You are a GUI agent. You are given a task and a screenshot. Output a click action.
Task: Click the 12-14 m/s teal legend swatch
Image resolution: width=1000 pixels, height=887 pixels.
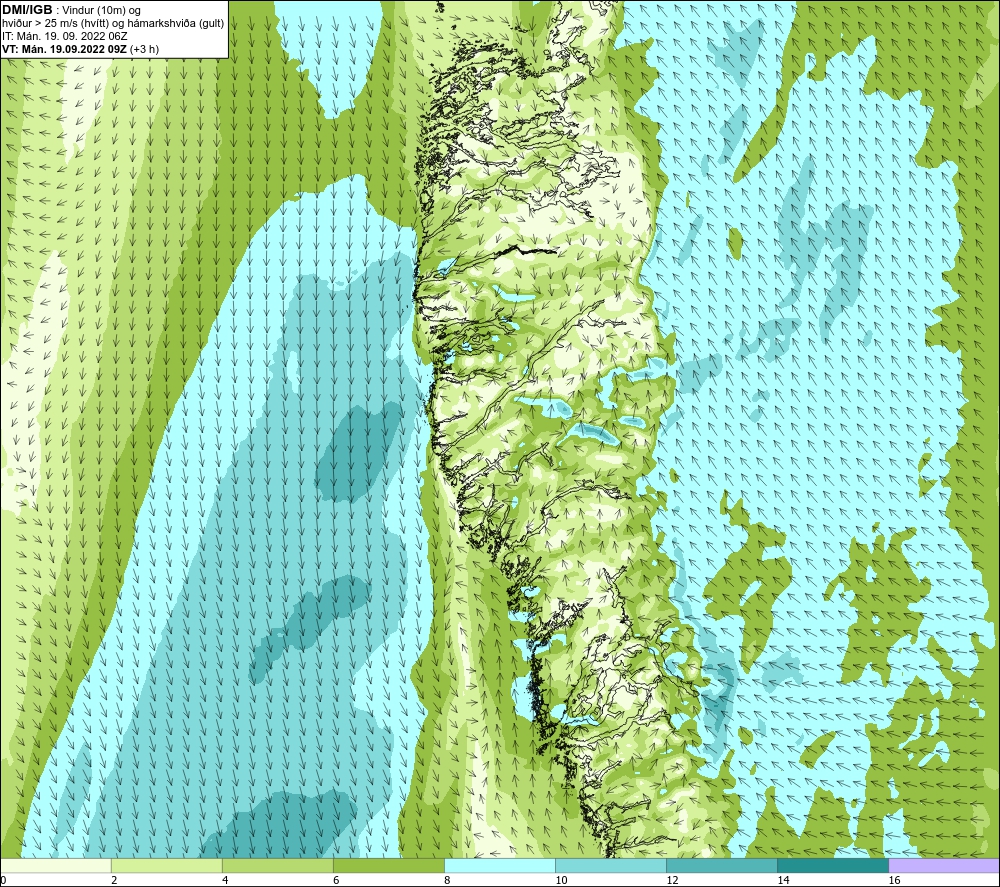721,865
